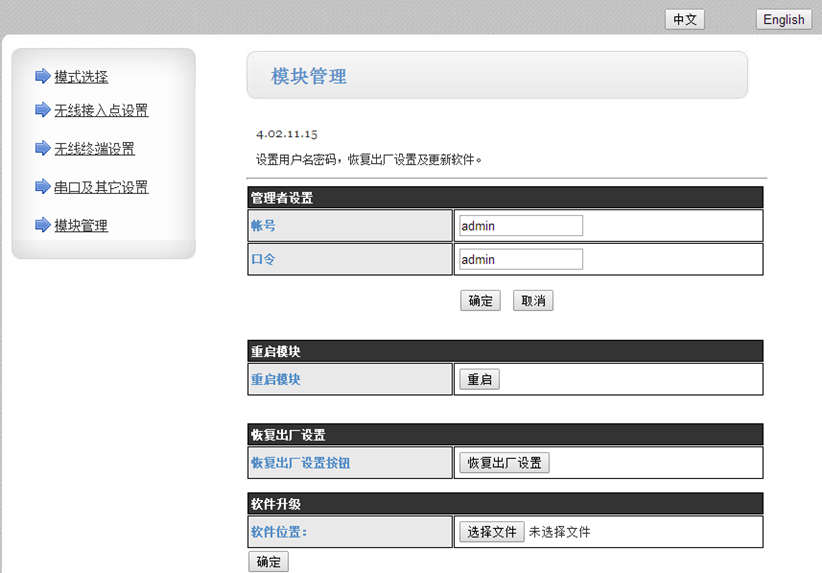Click the arrow icon next to 无线接入点设置
The width and height of the screenshot is (822, 573).
pyautogui.click(x=42, y=110)
